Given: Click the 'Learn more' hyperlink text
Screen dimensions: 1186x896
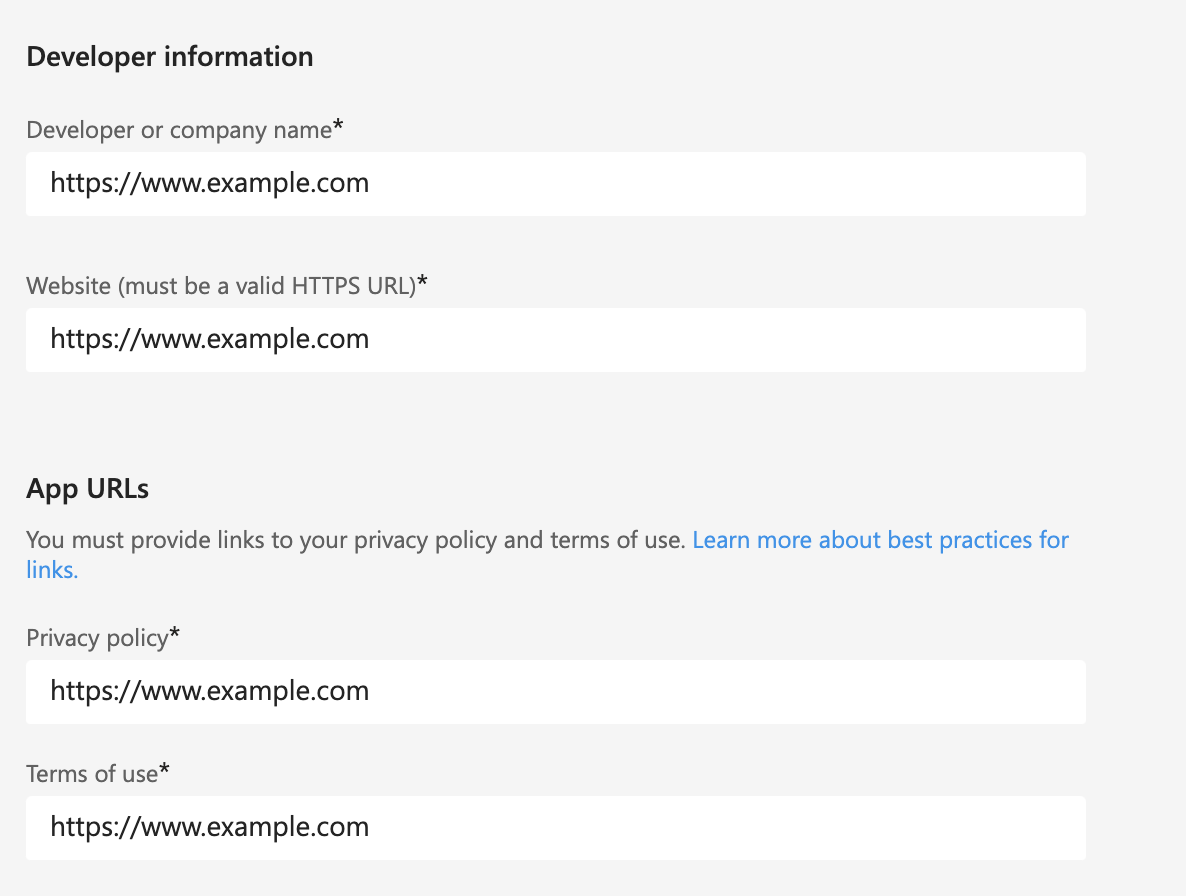Looking at the screenshot, I should [740, 539].
